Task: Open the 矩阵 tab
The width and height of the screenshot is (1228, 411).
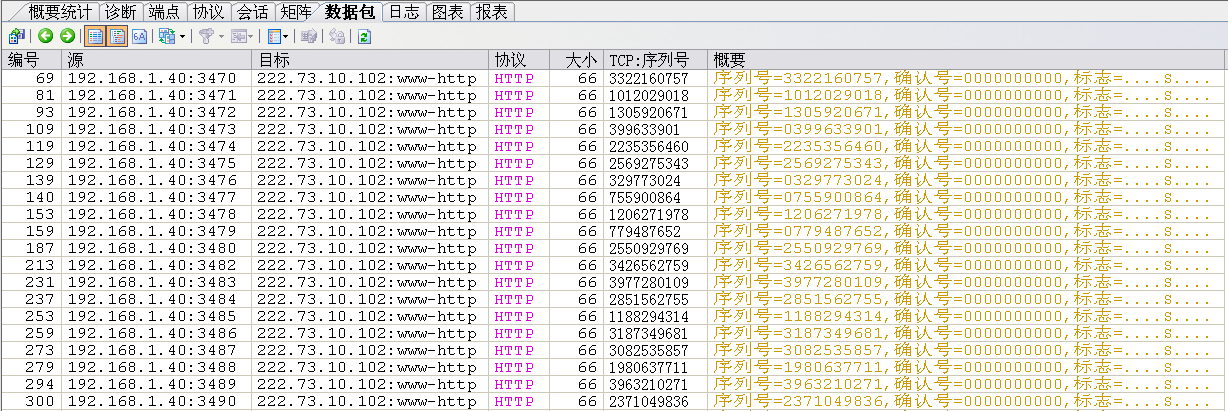Action: point(295,12)
